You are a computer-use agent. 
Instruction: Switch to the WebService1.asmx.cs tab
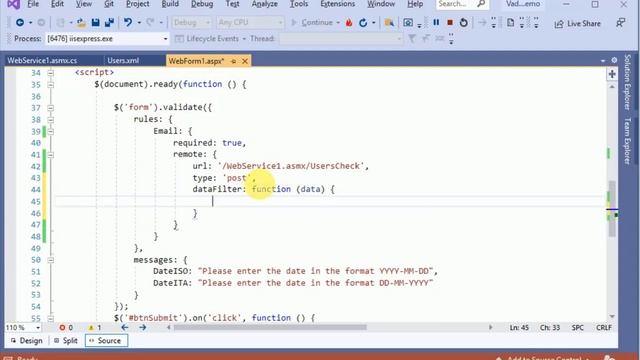tap(42, 60)
